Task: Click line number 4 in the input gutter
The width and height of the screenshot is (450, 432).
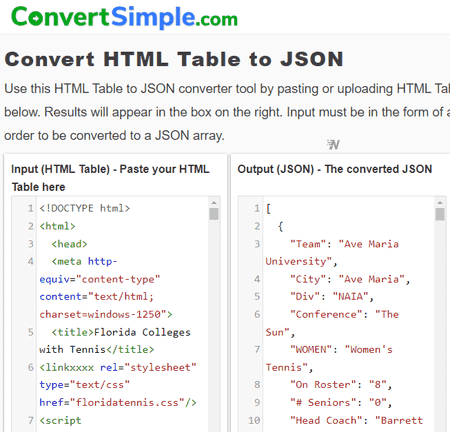Action: coord(31,261)
